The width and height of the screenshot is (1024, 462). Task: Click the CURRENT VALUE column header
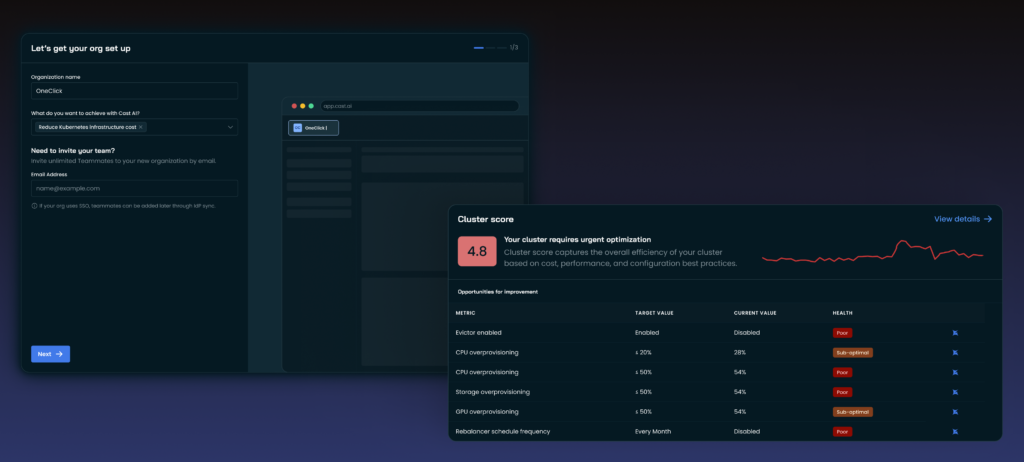755,313
